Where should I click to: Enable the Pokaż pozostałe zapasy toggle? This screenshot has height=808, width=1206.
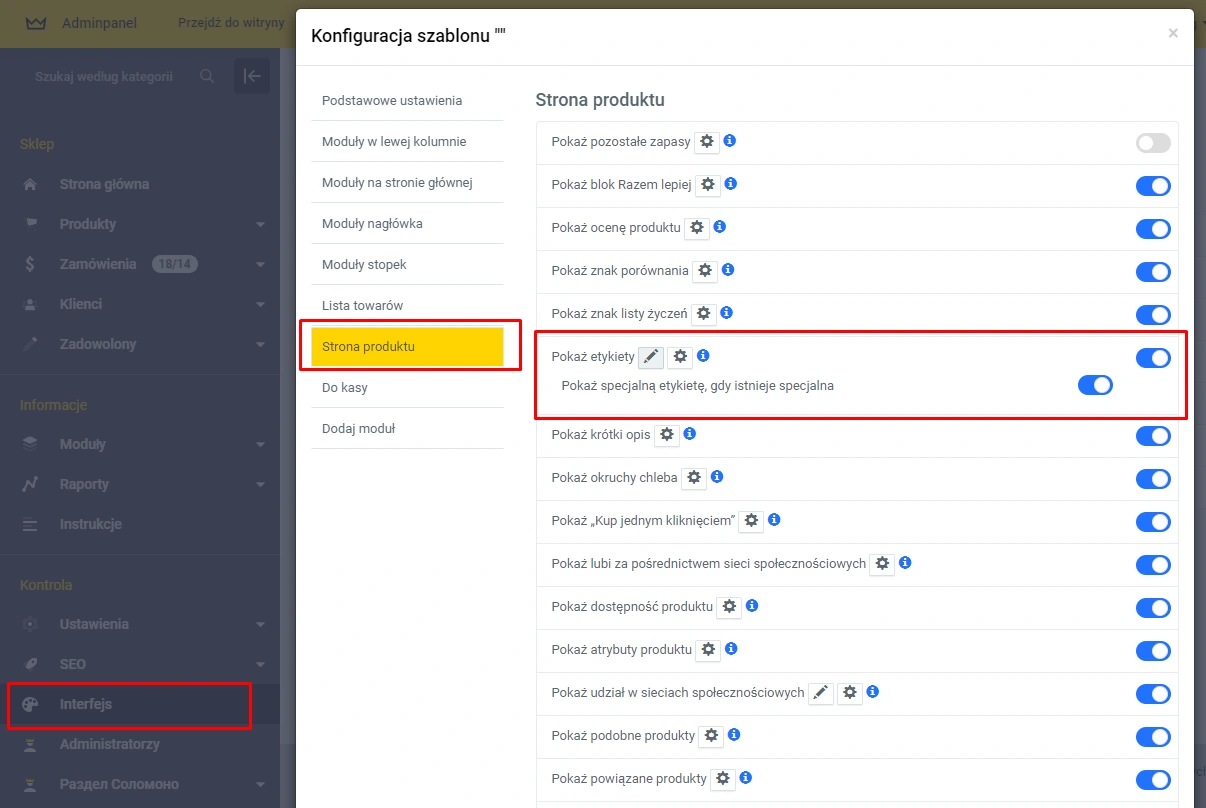click(1152, 143)
